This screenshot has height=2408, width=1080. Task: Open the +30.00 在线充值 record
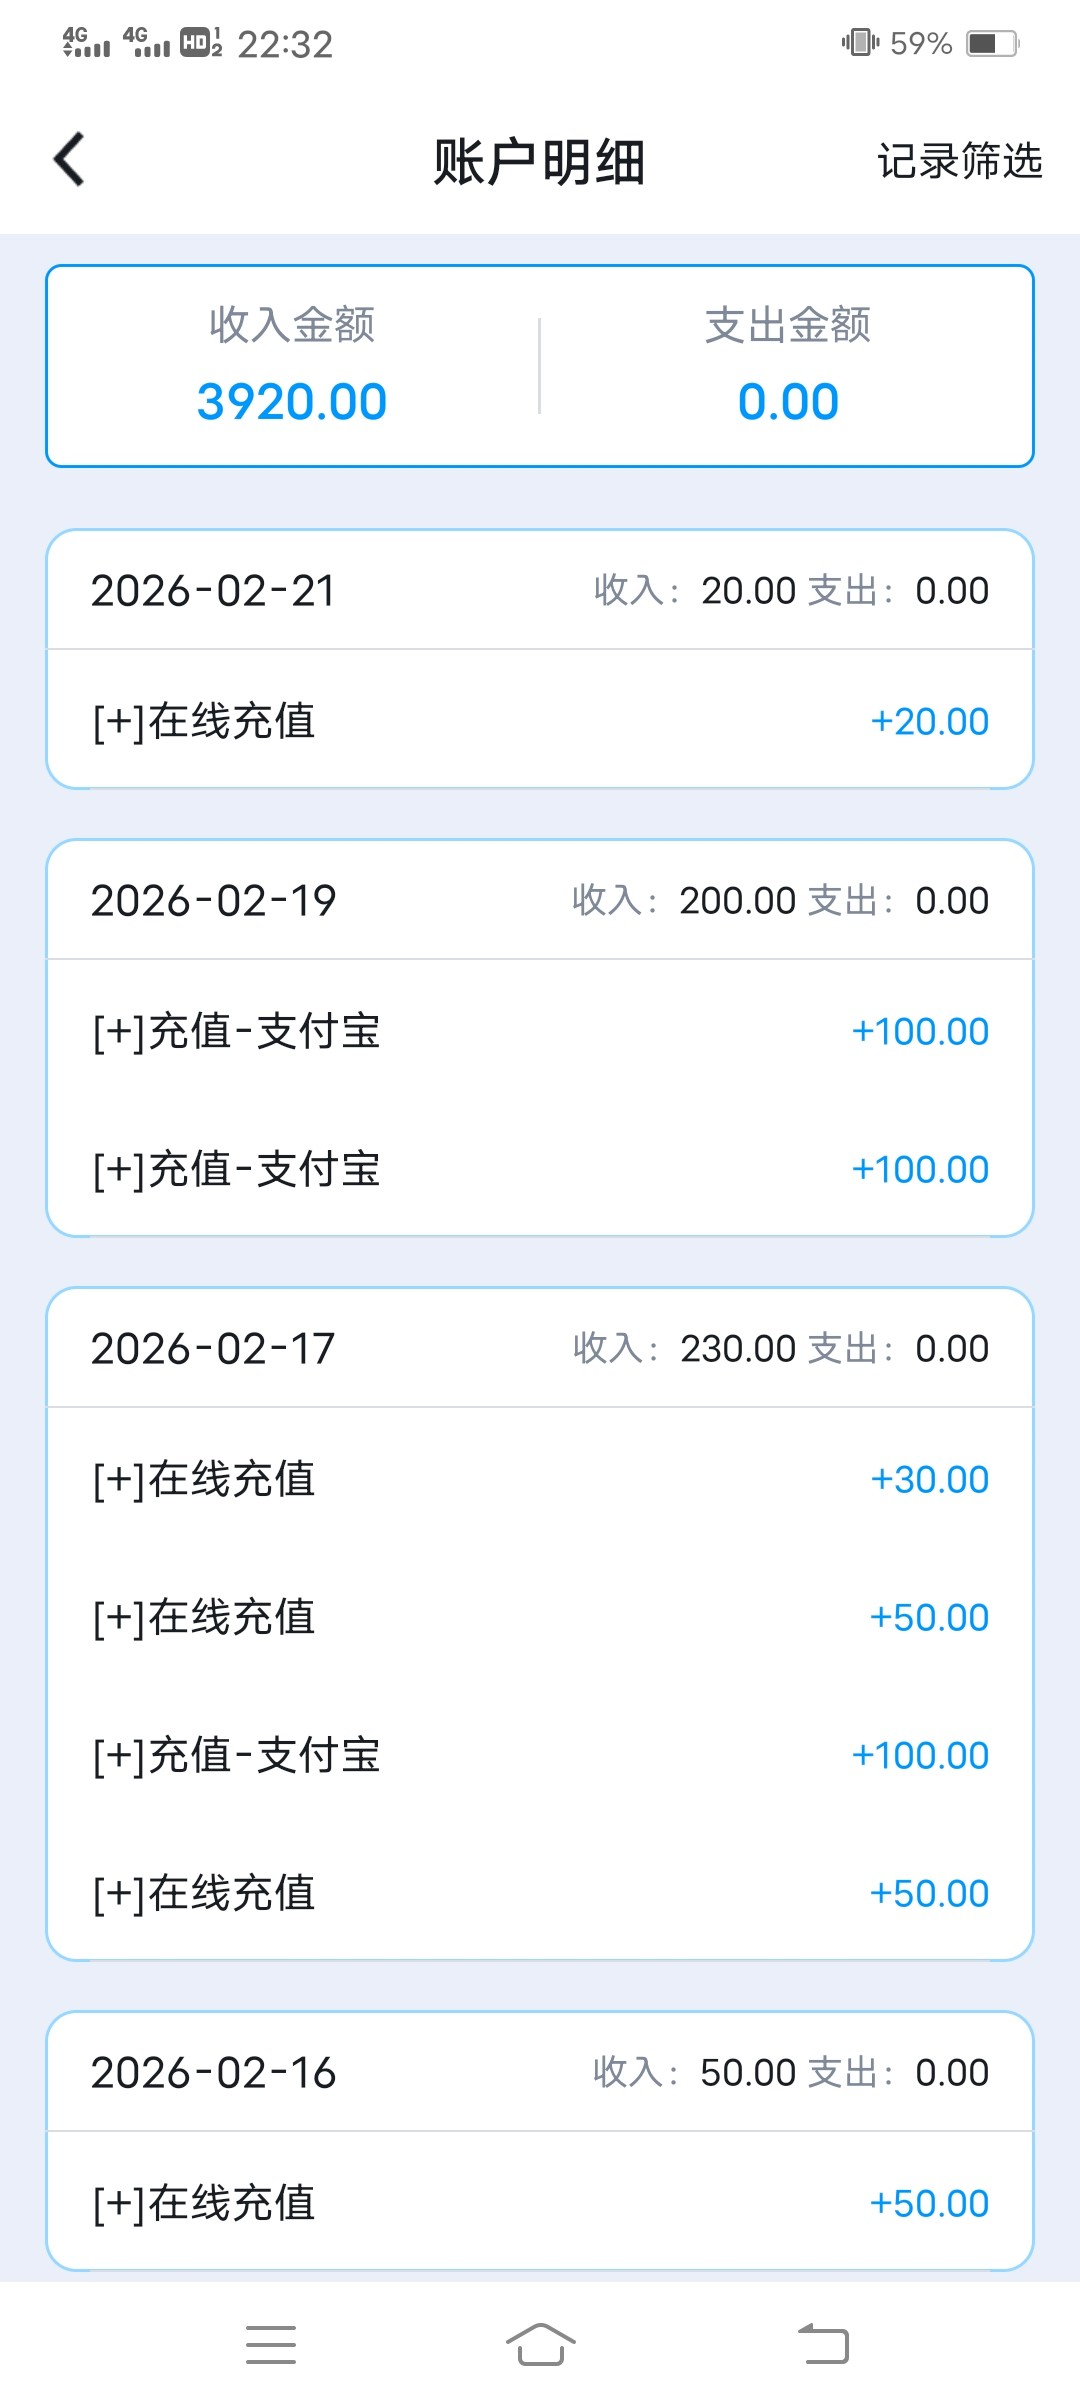[x=540, y=1479]
